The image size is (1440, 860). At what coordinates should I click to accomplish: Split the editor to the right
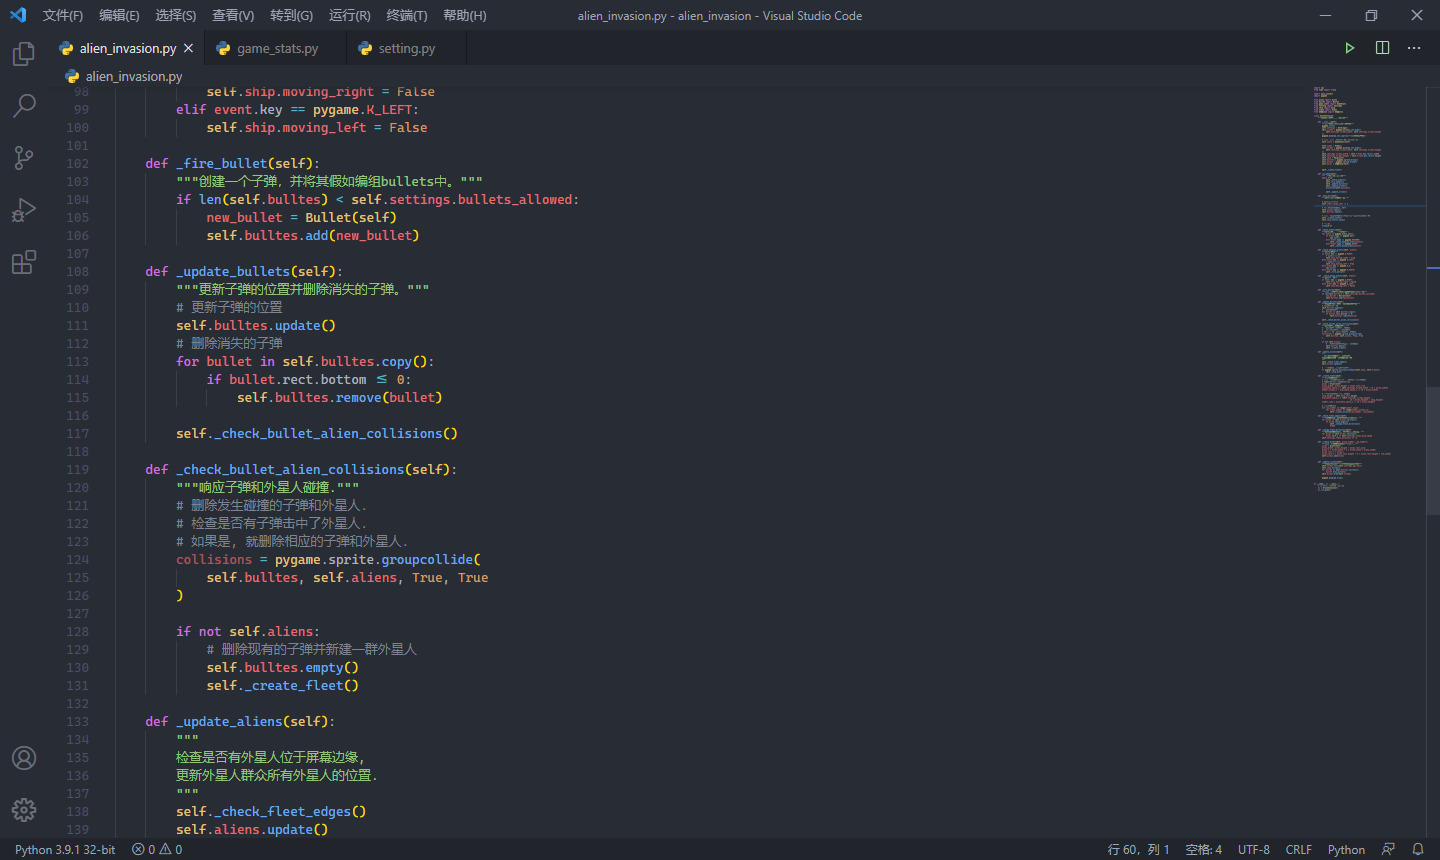coord(1382,48)
